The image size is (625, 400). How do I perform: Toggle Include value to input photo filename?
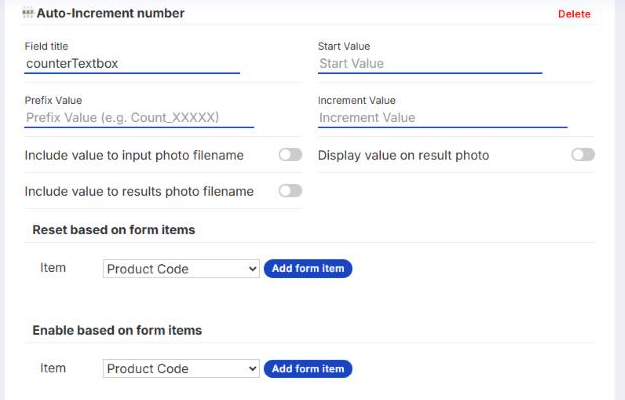pos(290,155)
